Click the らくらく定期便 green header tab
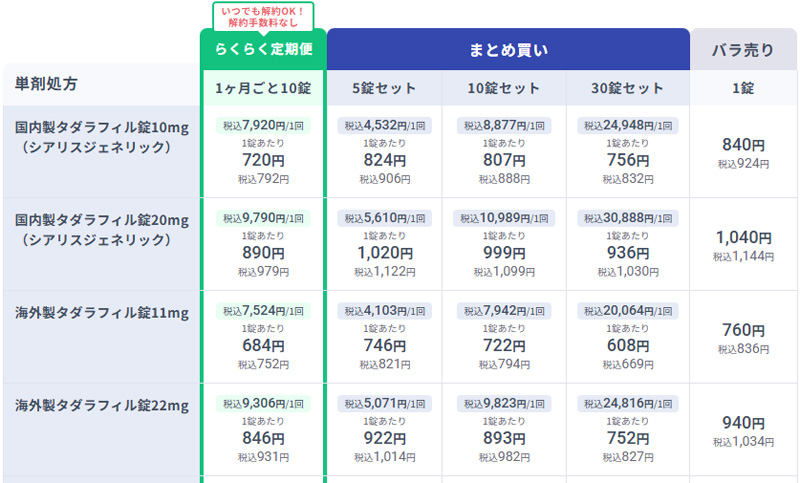 (x=263, y=48)
